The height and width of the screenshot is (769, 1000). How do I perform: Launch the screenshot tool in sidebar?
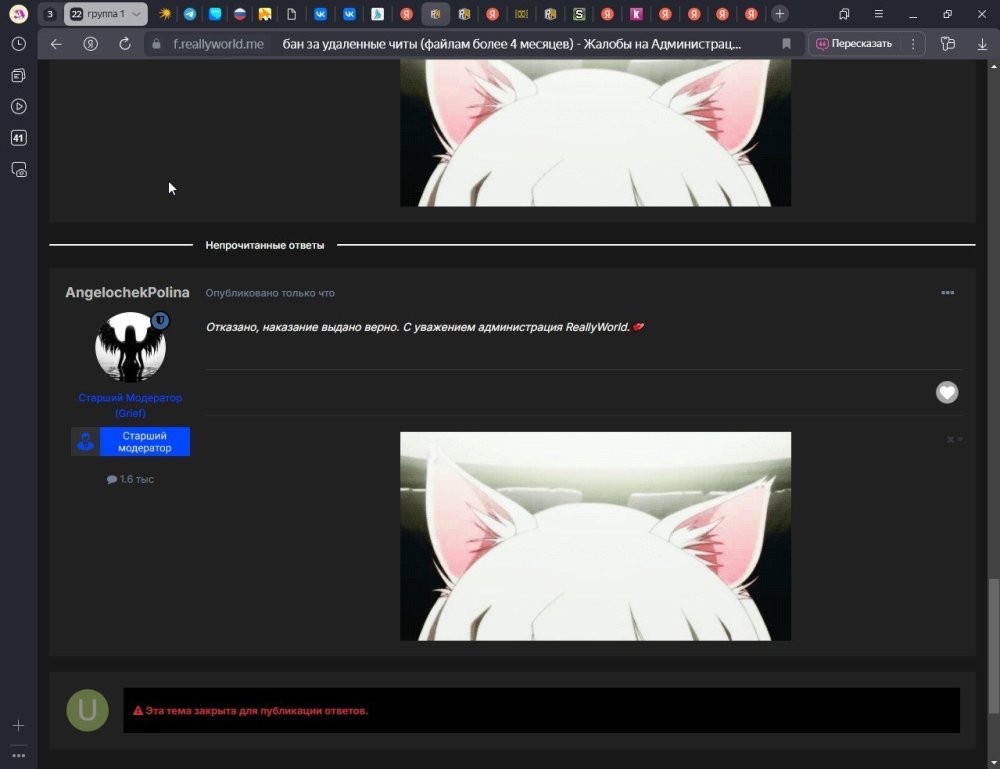18,170
